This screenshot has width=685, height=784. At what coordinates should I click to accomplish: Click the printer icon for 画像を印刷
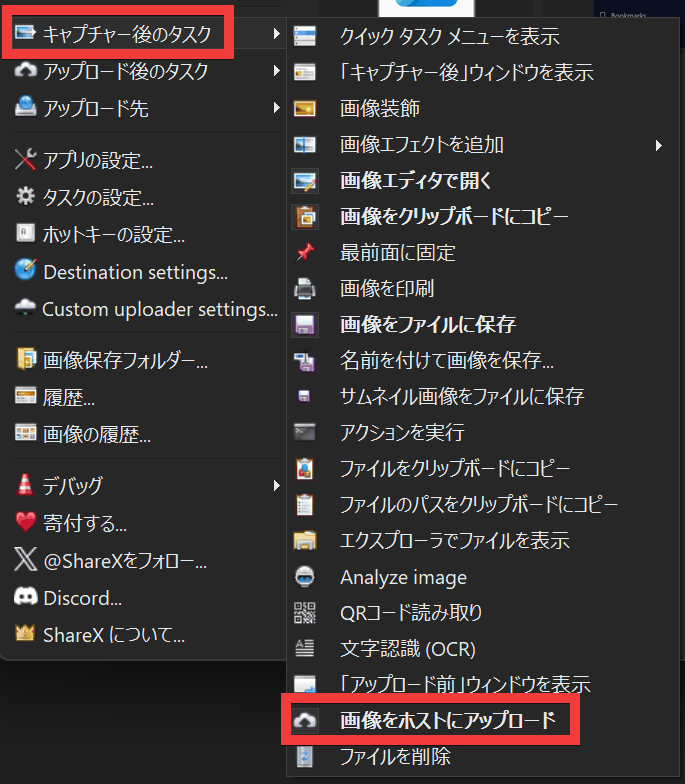click(304, 289)
